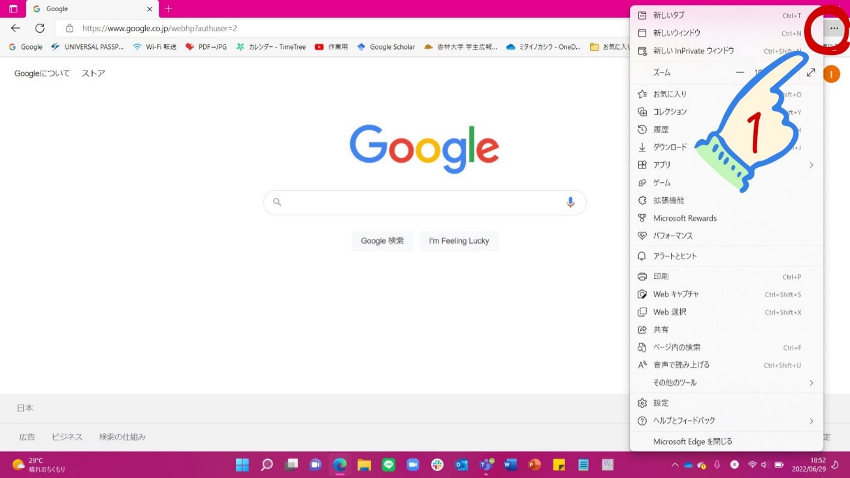Click the ストア link

click(93, 73)
